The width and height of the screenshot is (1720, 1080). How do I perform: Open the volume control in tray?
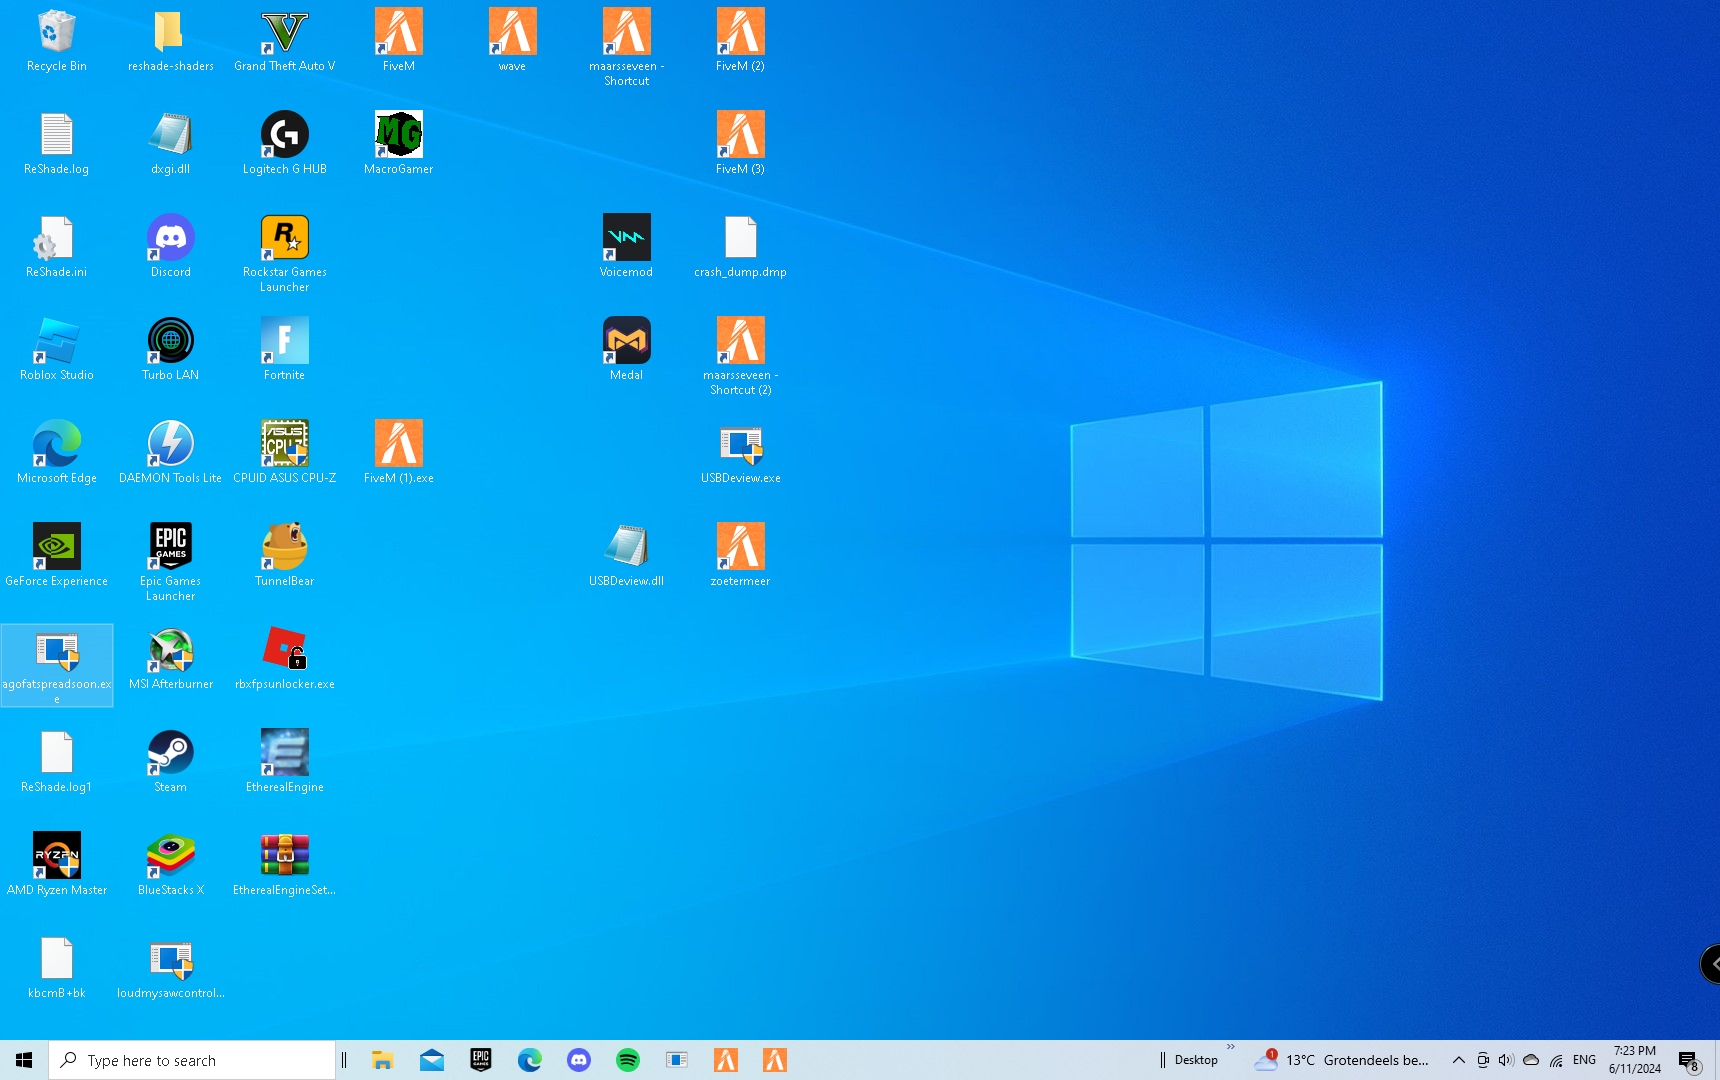tap(1506, 1060)
